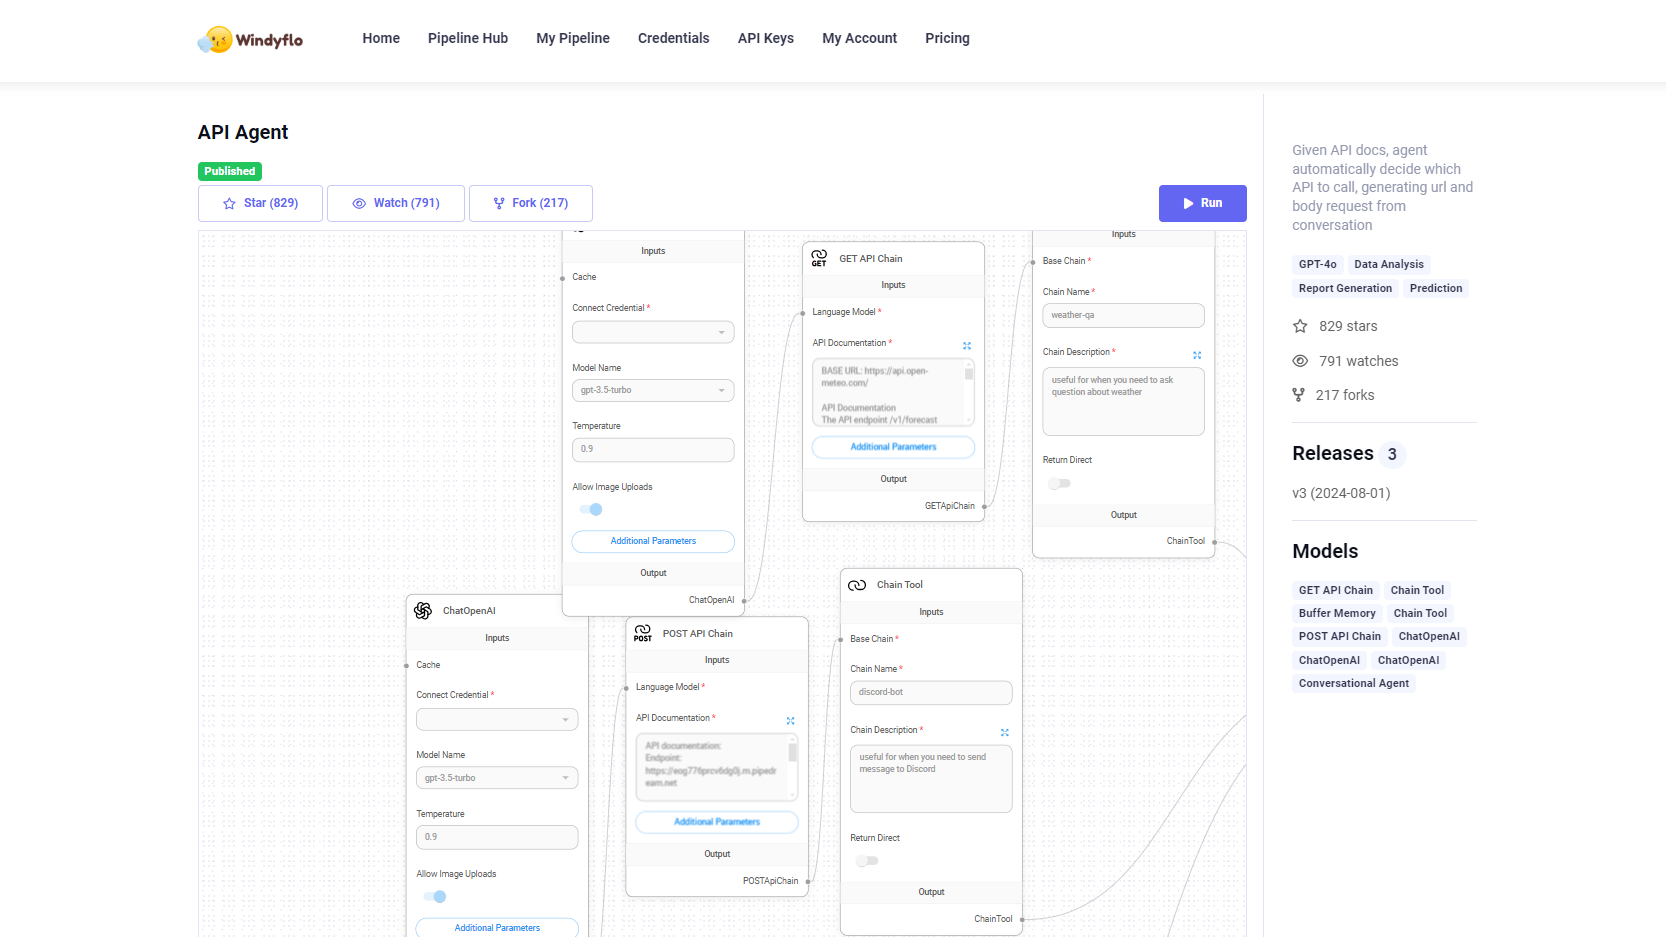Click the v3 (2024-08-01) release entry

click(1341, 493)
